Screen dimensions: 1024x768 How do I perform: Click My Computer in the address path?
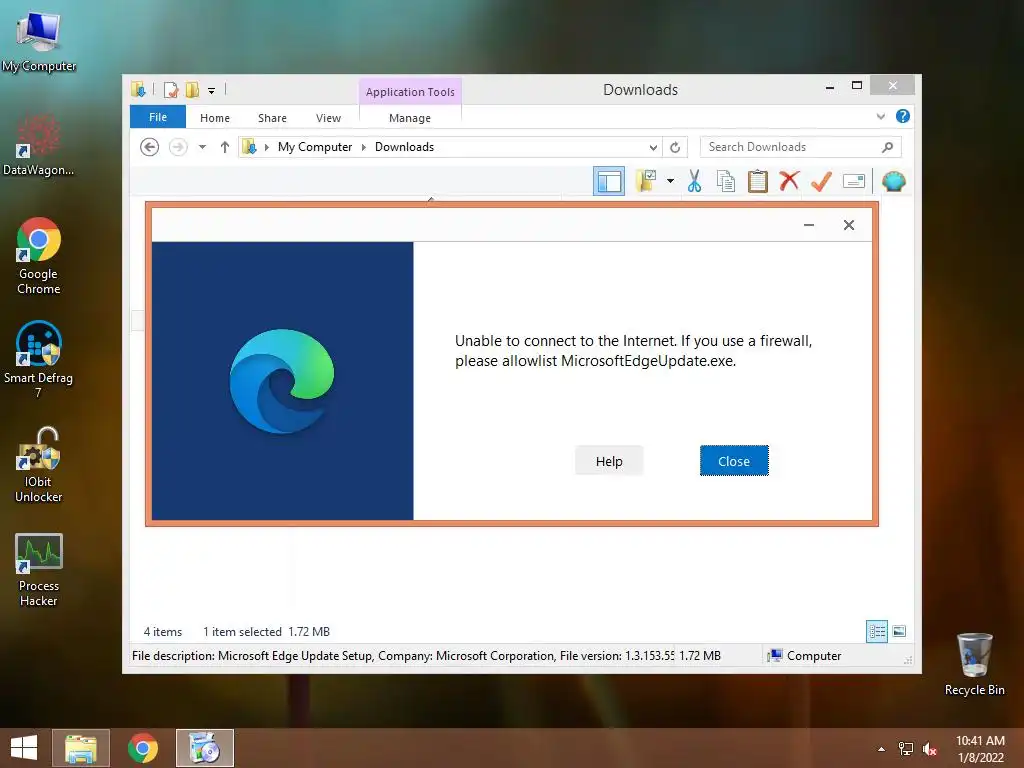pos(315,147)
